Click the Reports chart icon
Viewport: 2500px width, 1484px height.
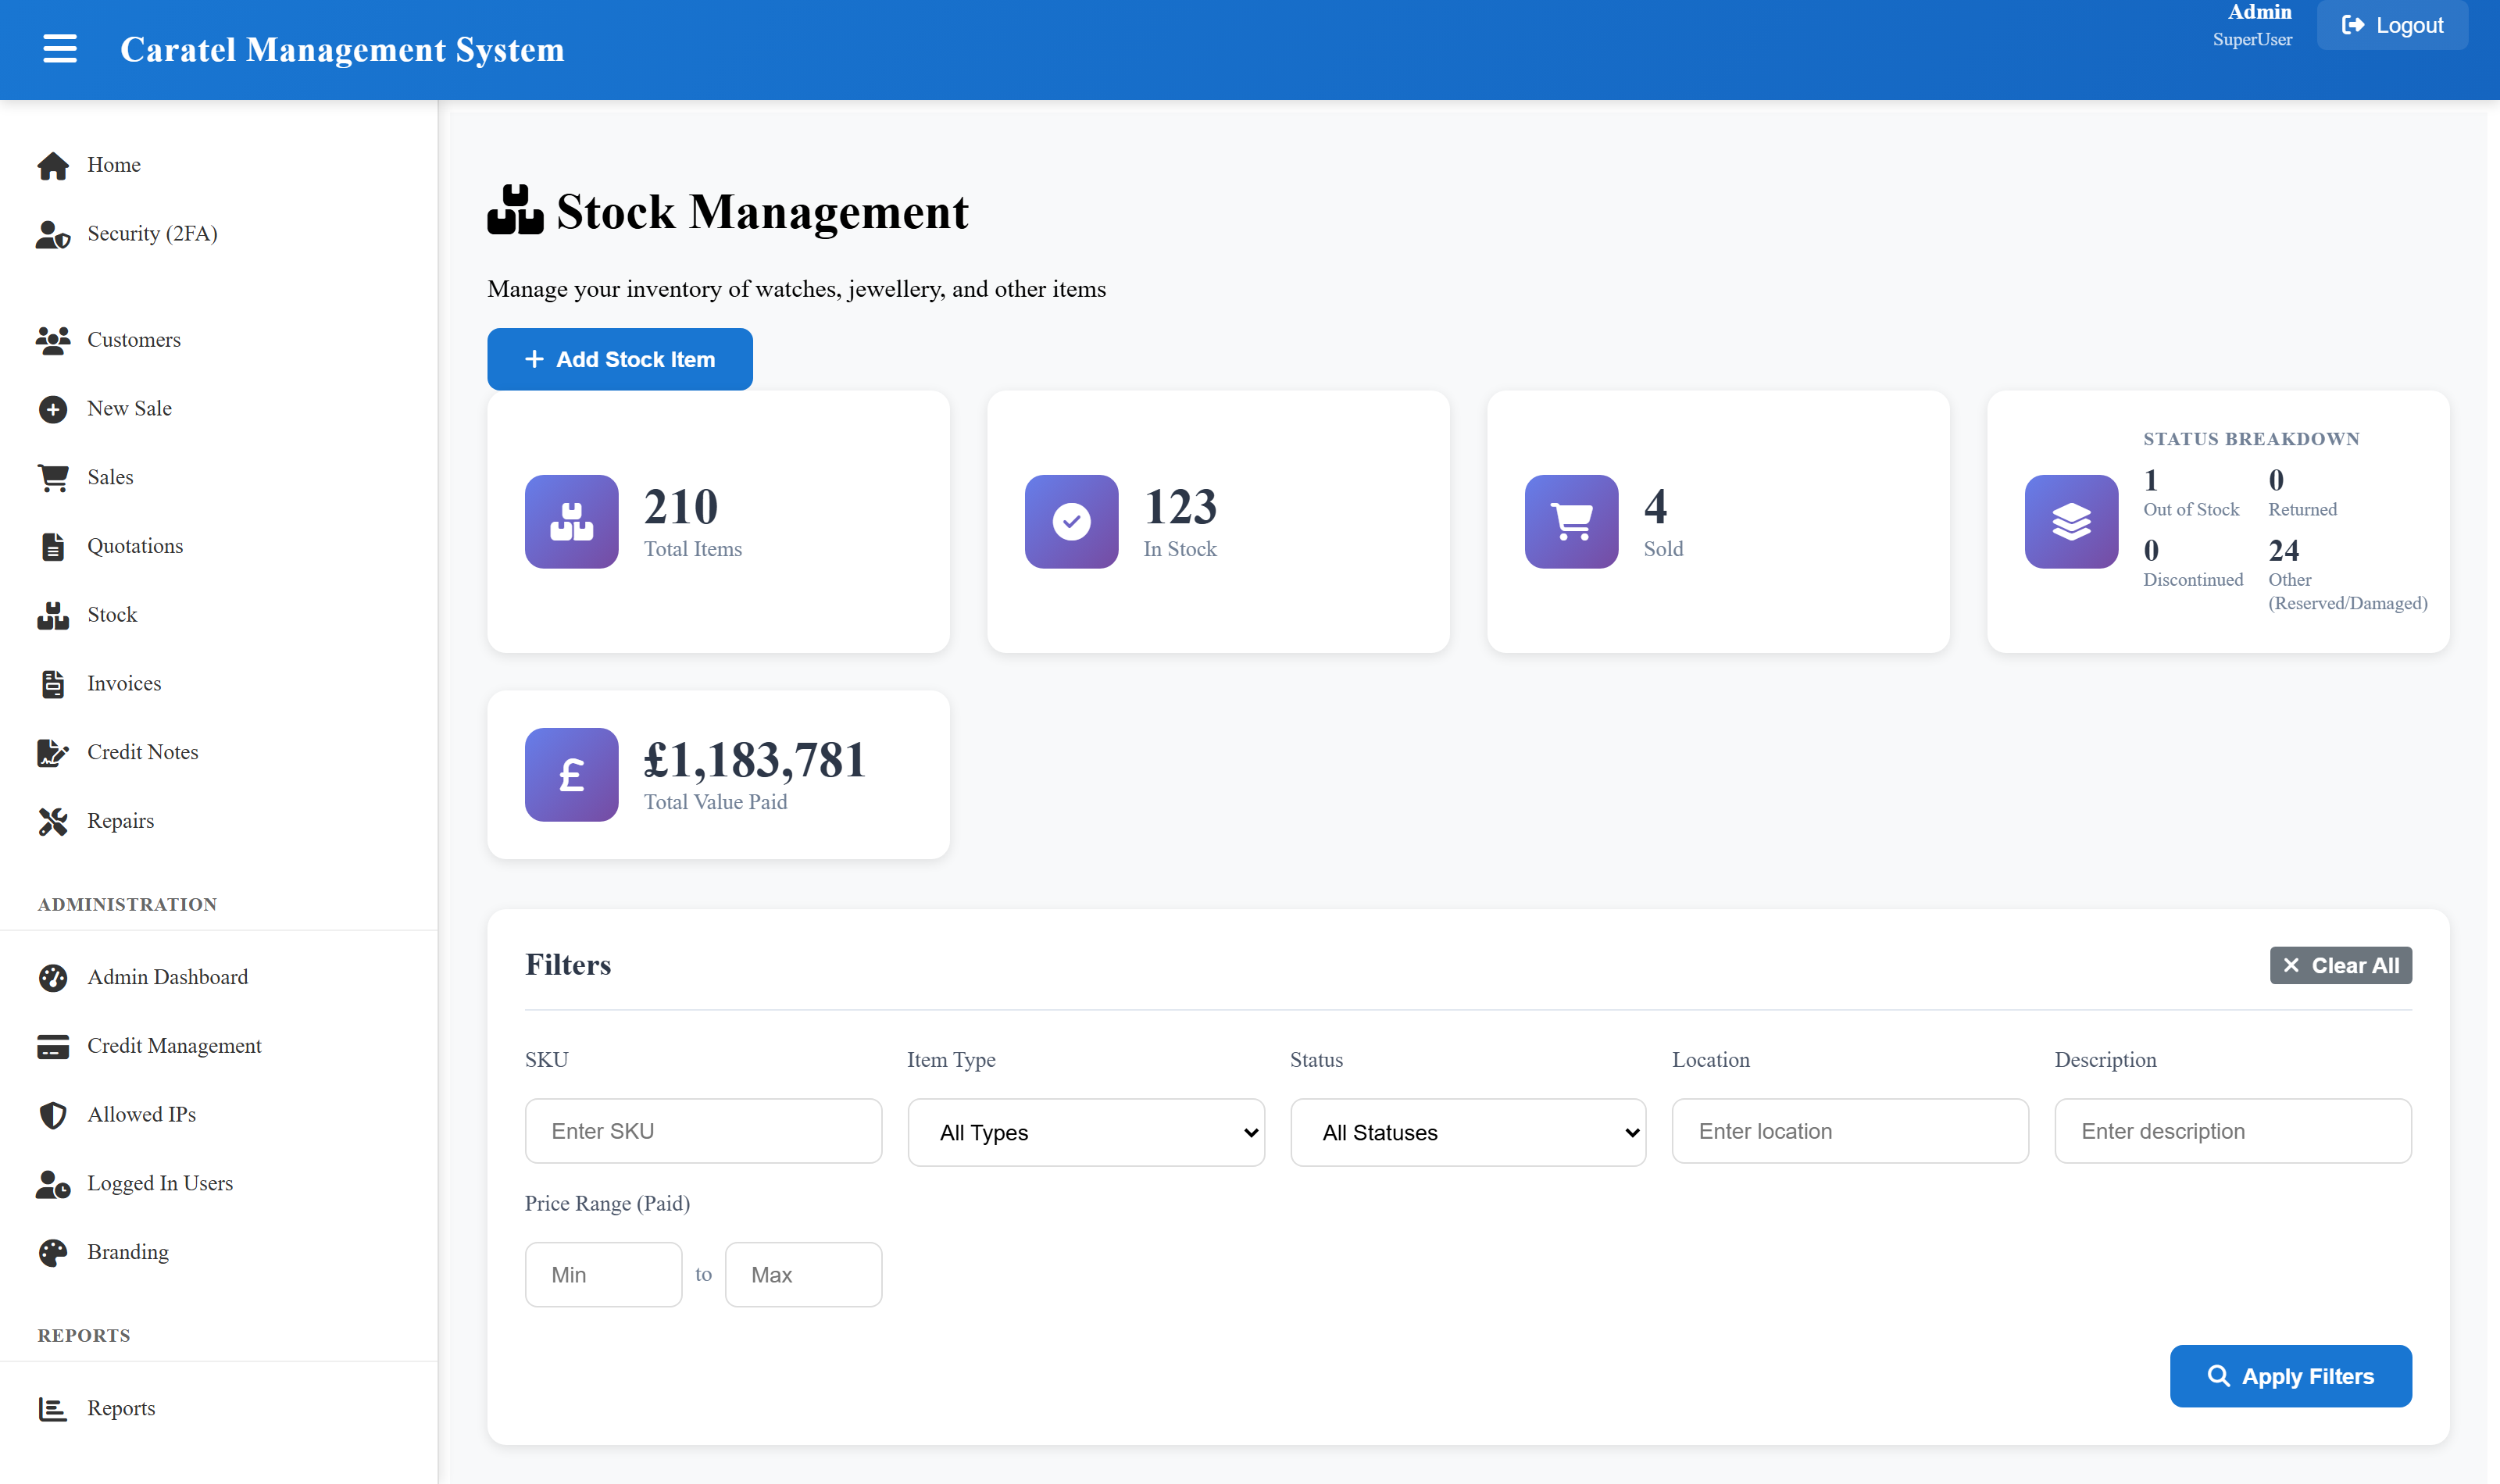tap(53, 1409)
